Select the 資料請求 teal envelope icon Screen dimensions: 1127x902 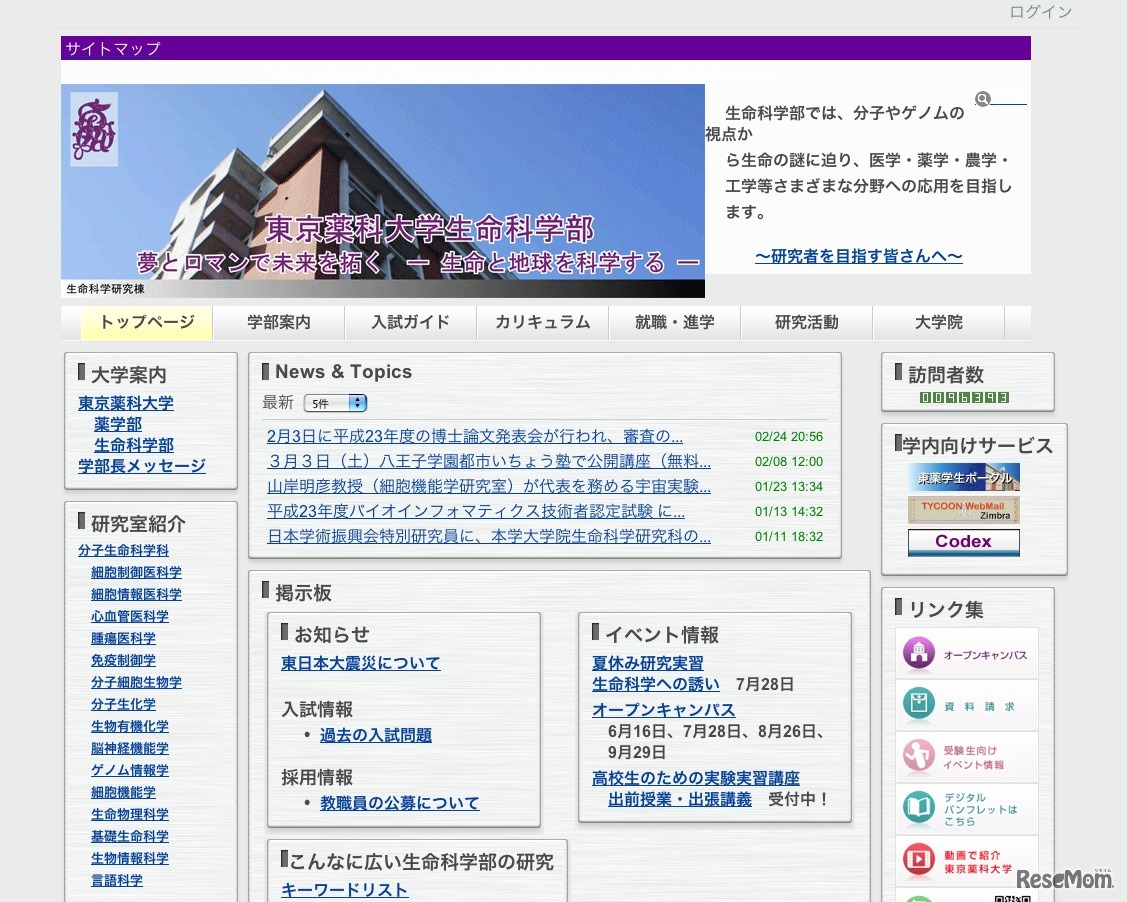point(920,705)
